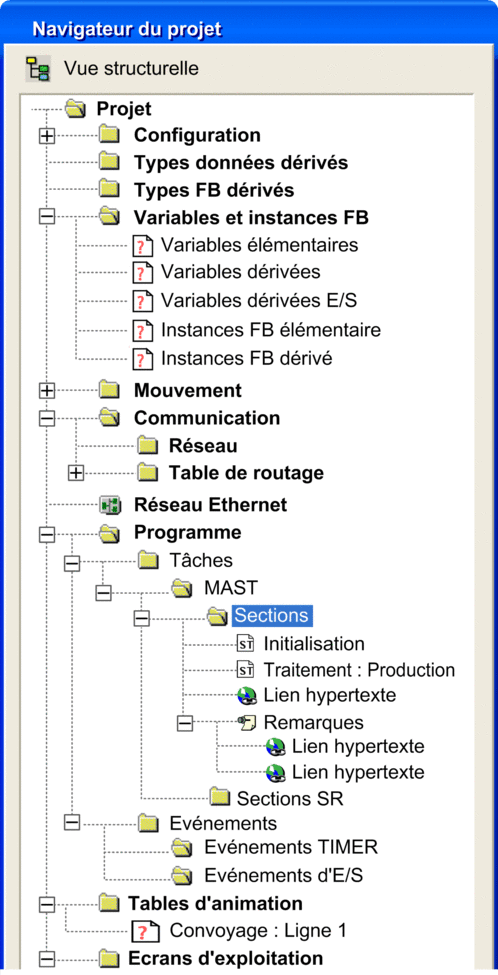This screenshot has width=498, height=975.
Task: Collapse the Tables d'animation node
Action: [47, 905]
